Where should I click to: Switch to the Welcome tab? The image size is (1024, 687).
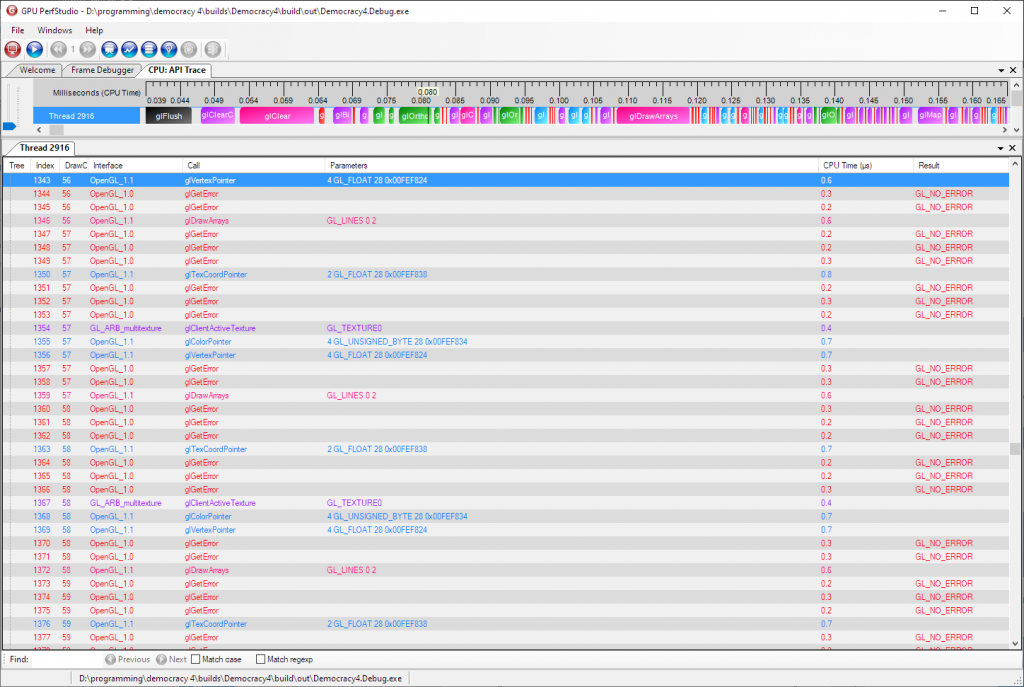(x=37, y=70)
